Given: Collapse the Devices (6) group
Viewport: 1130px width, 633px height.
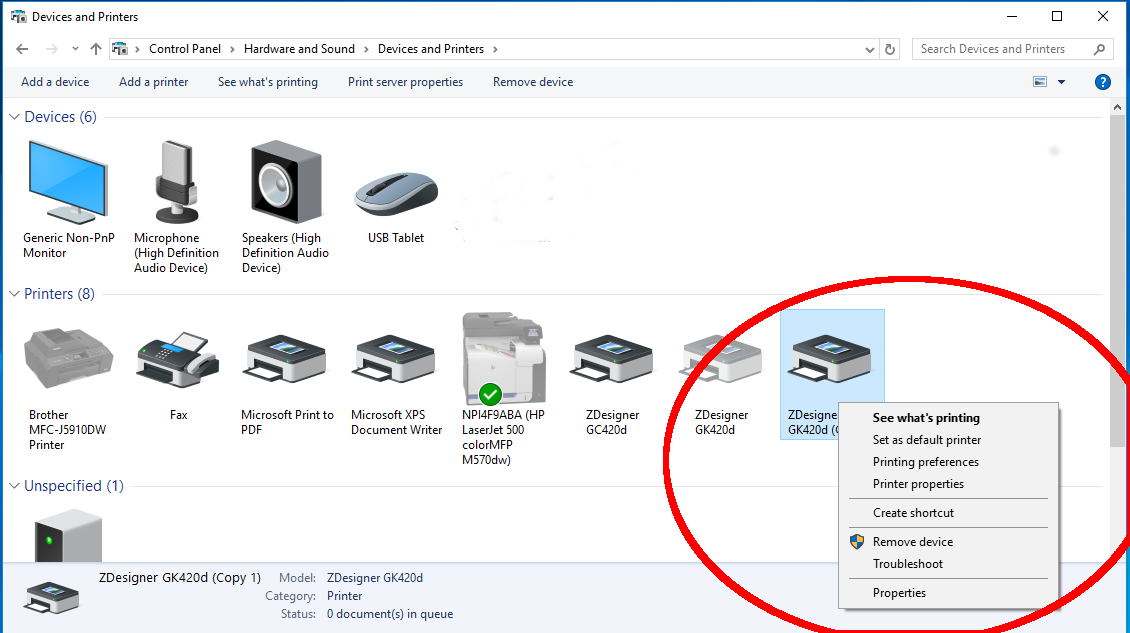Looking at the screenshot, I should pos(14,117).
